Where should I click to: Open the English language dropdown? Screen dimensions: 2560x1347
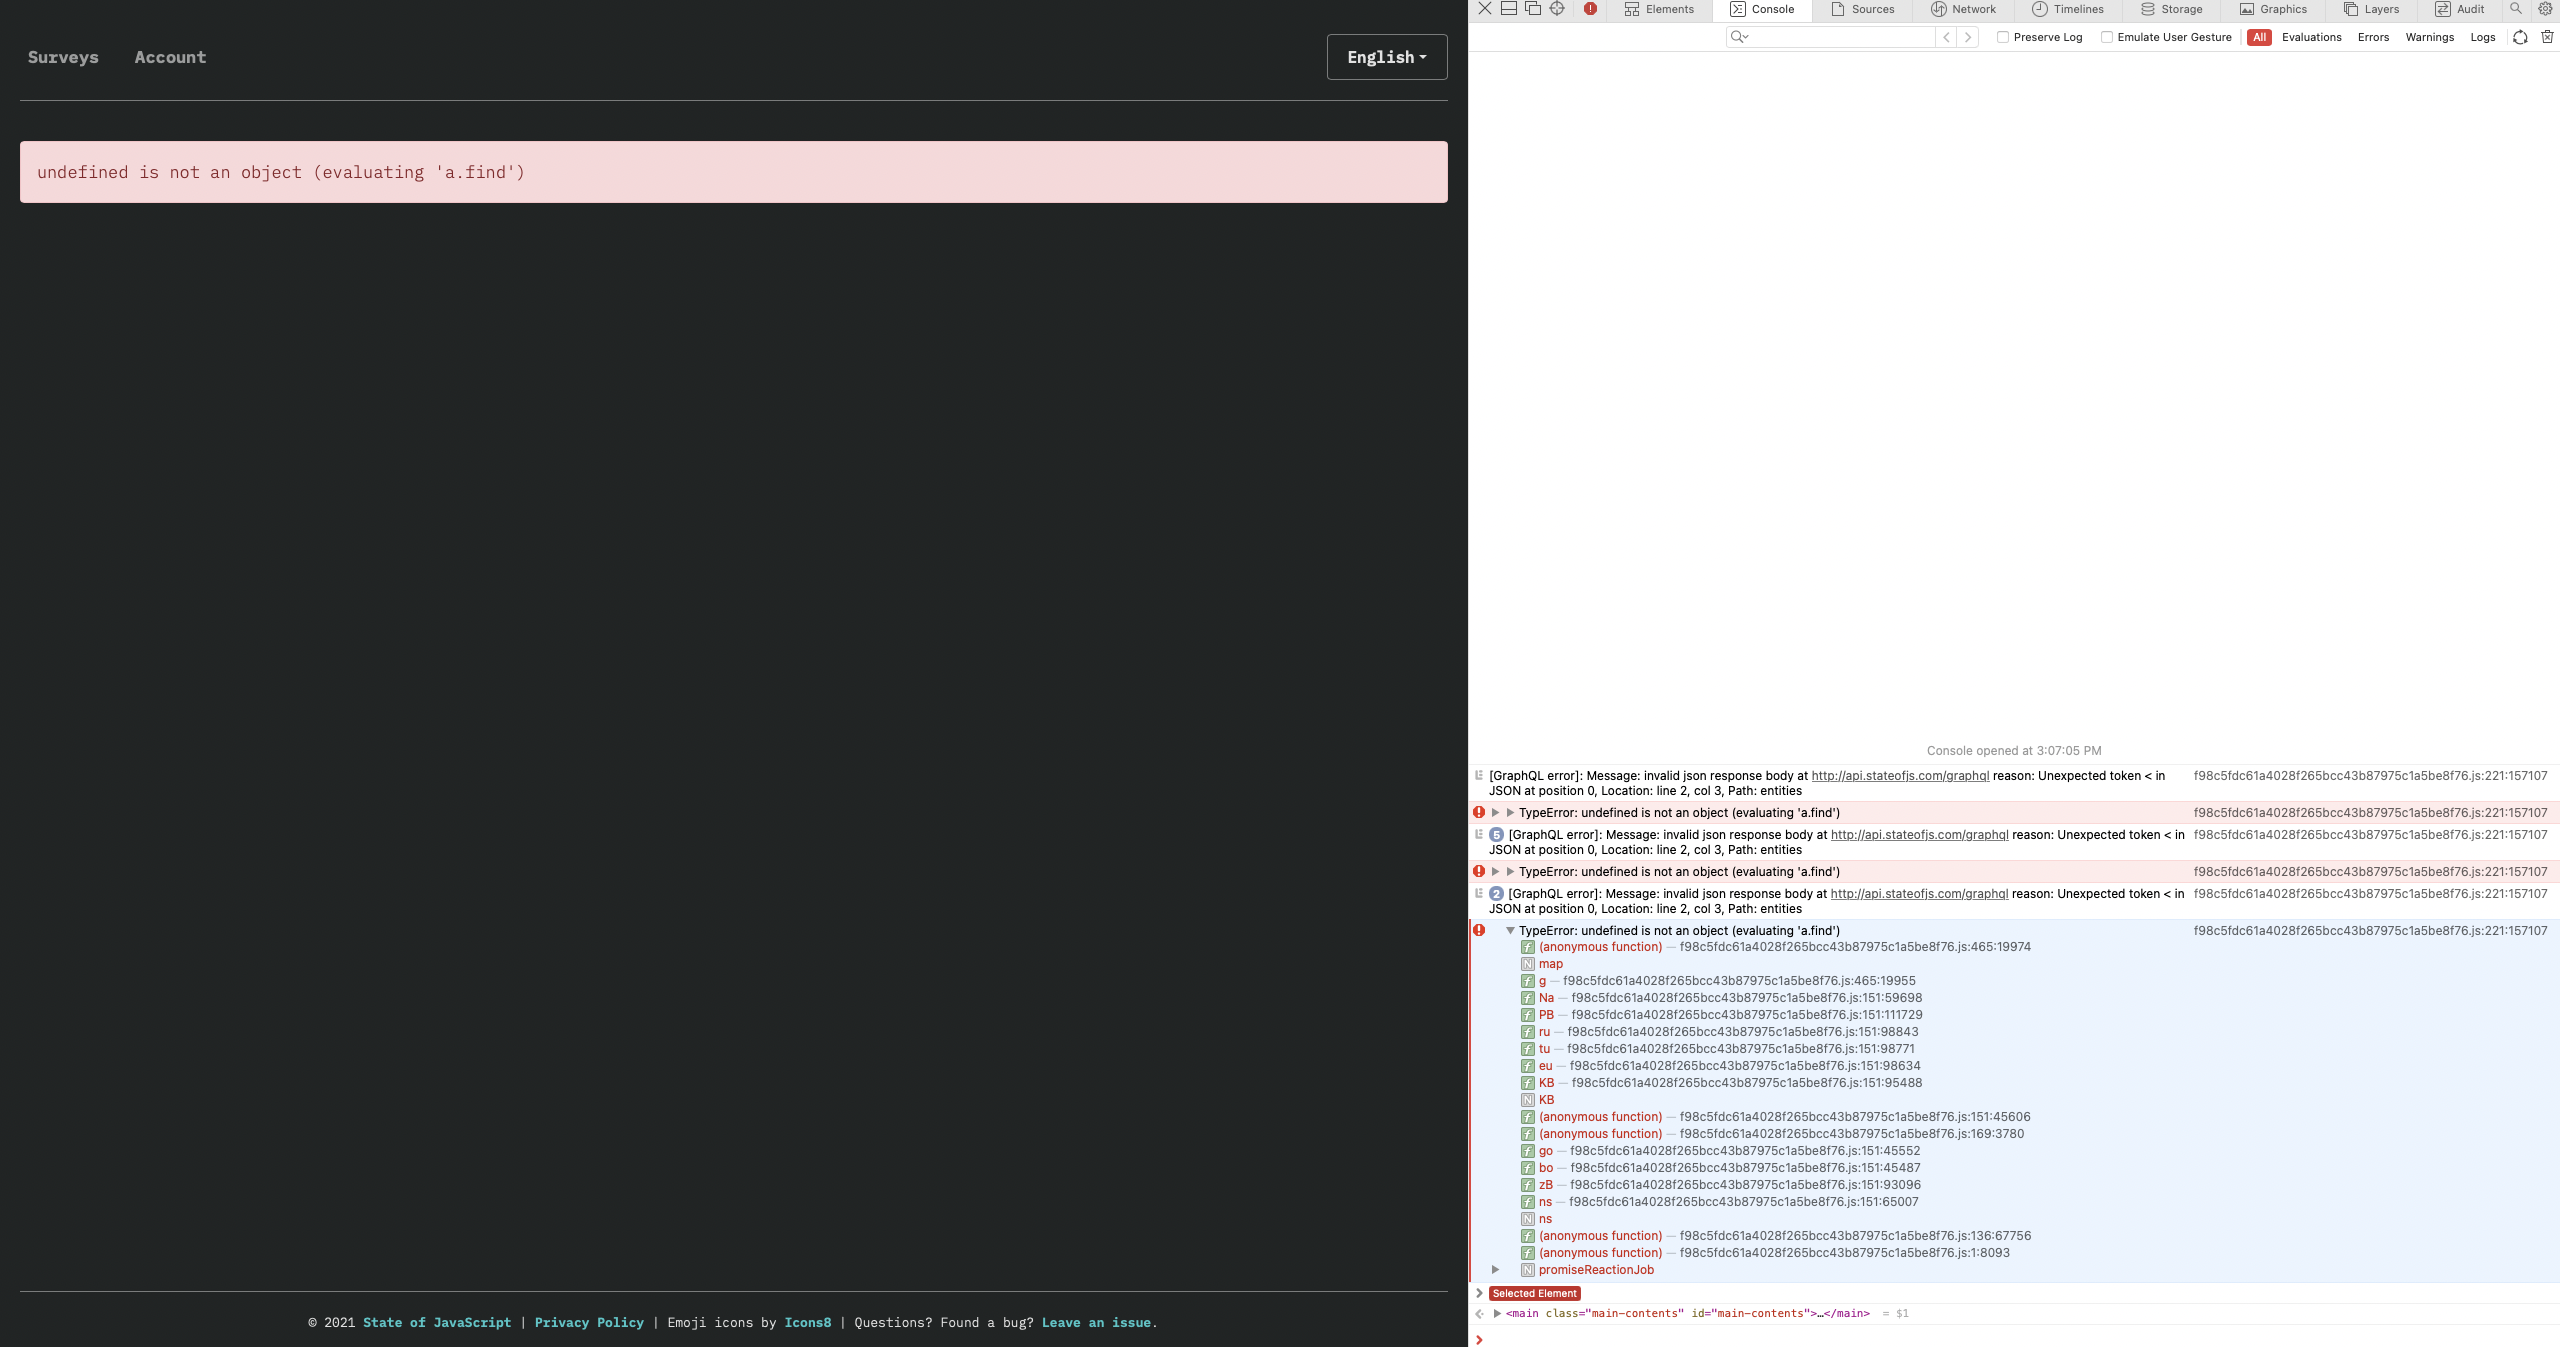(1386, 57)
